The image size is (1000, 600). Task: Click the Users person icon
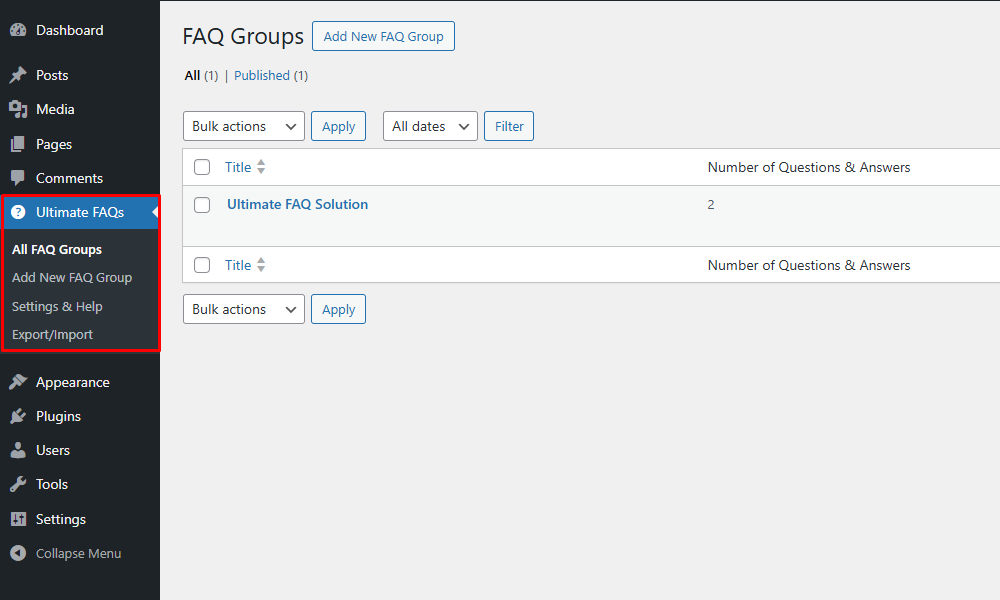pos(18,450)
